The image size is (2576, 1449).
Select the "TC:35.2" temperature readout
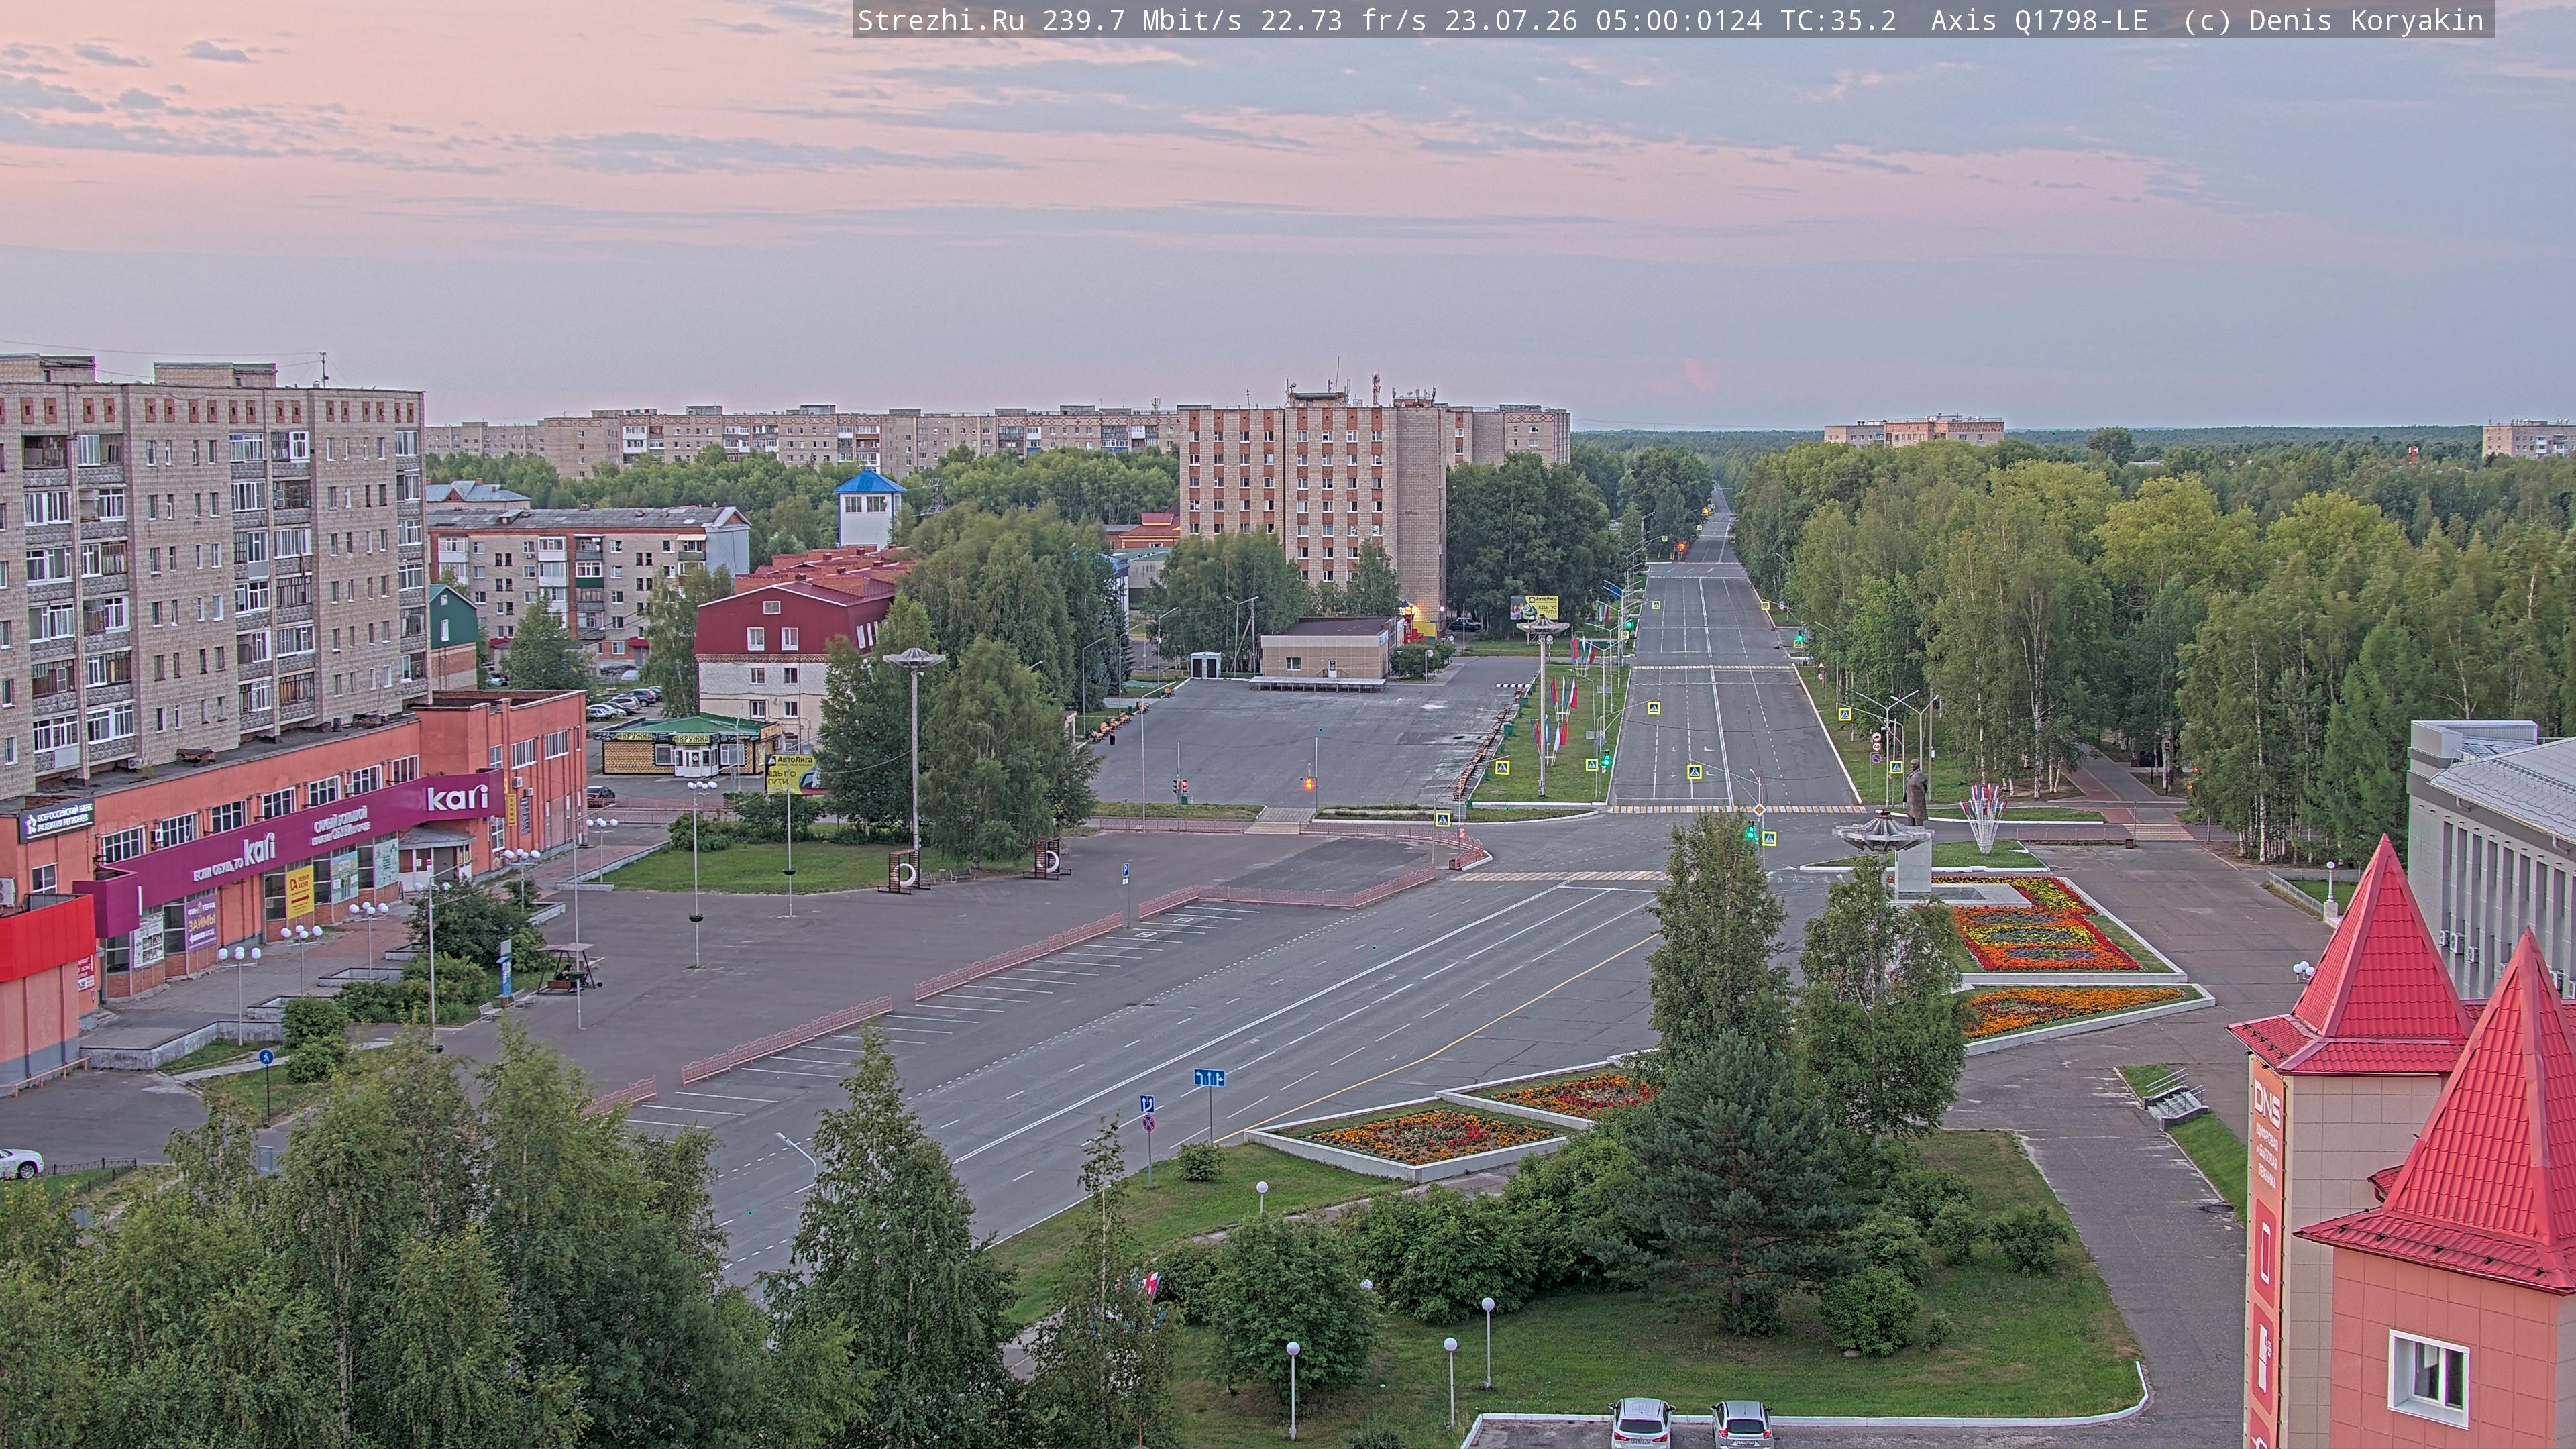tap(1838, 21)
